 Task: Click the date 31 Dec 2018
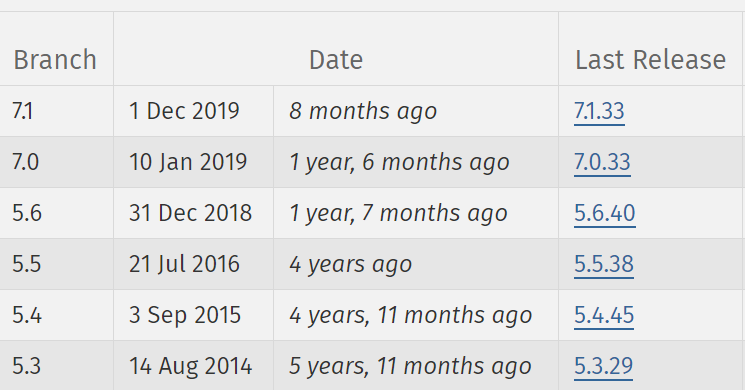pyautogui.click(x=190, y=213)
